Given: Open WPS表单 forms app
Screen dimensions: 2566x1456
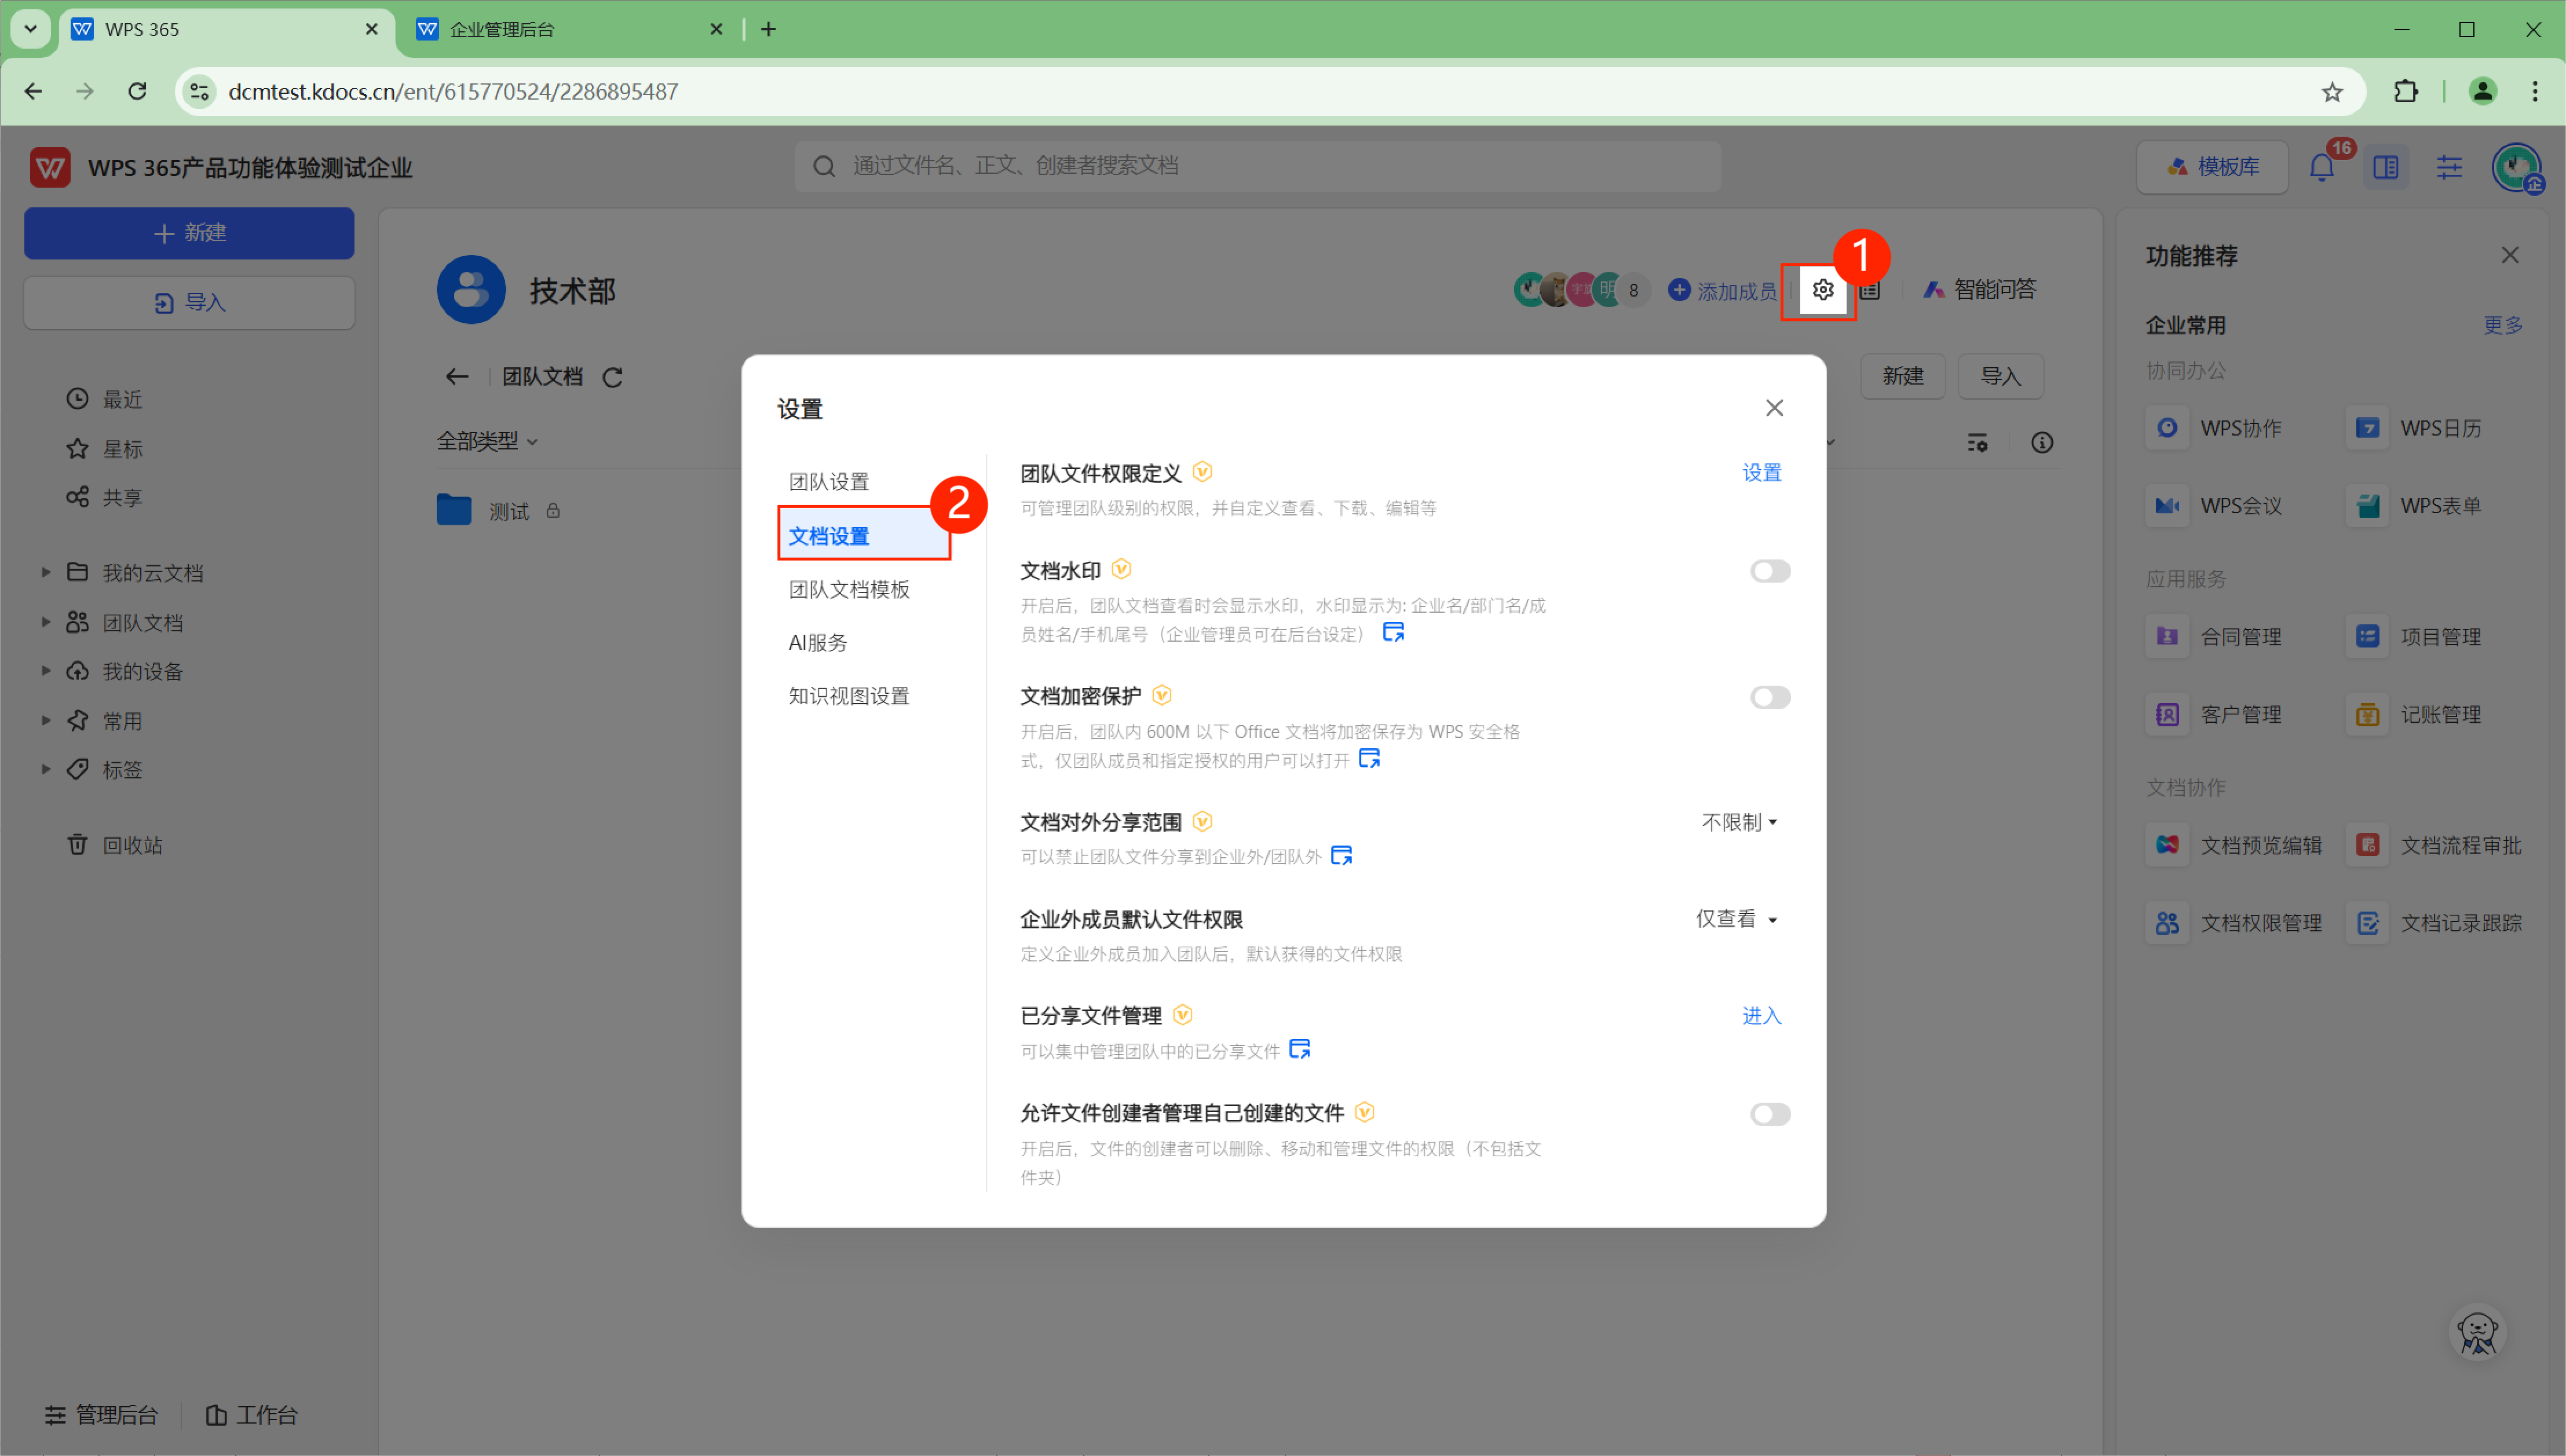Looking at the screenshot, I should [2367, 506].
